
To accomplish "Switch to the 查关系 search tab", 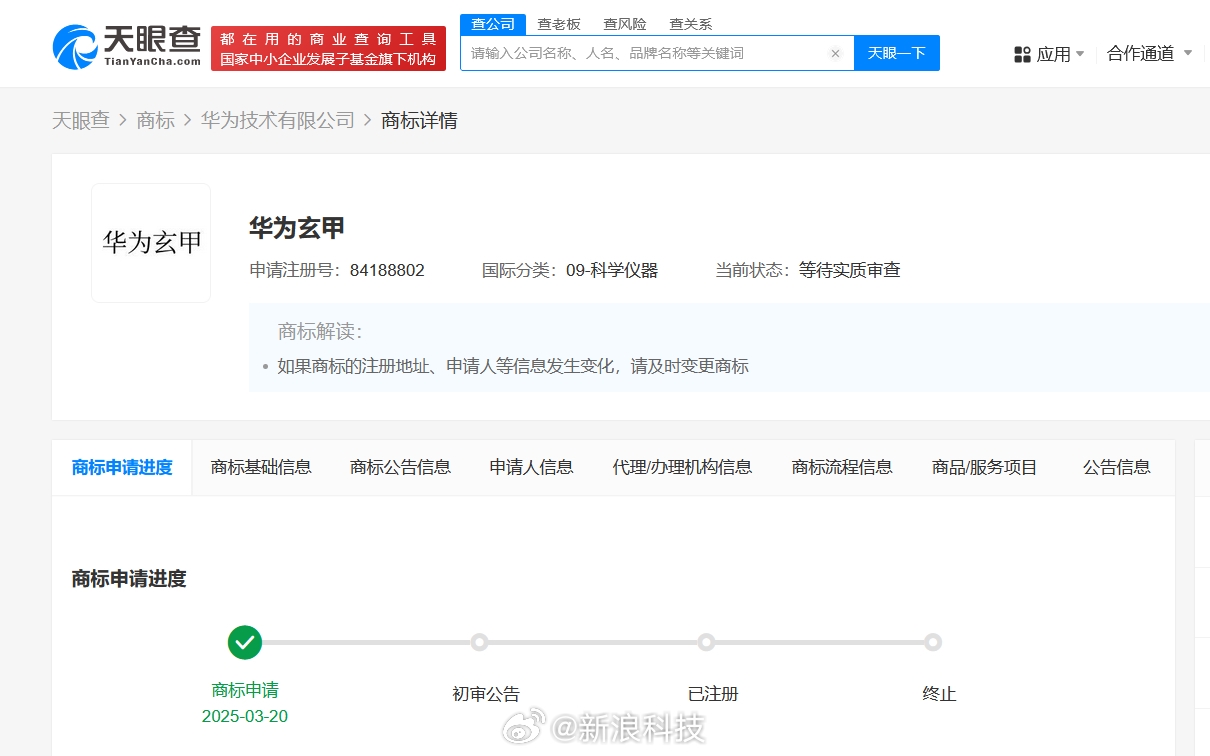I will 691,24.
